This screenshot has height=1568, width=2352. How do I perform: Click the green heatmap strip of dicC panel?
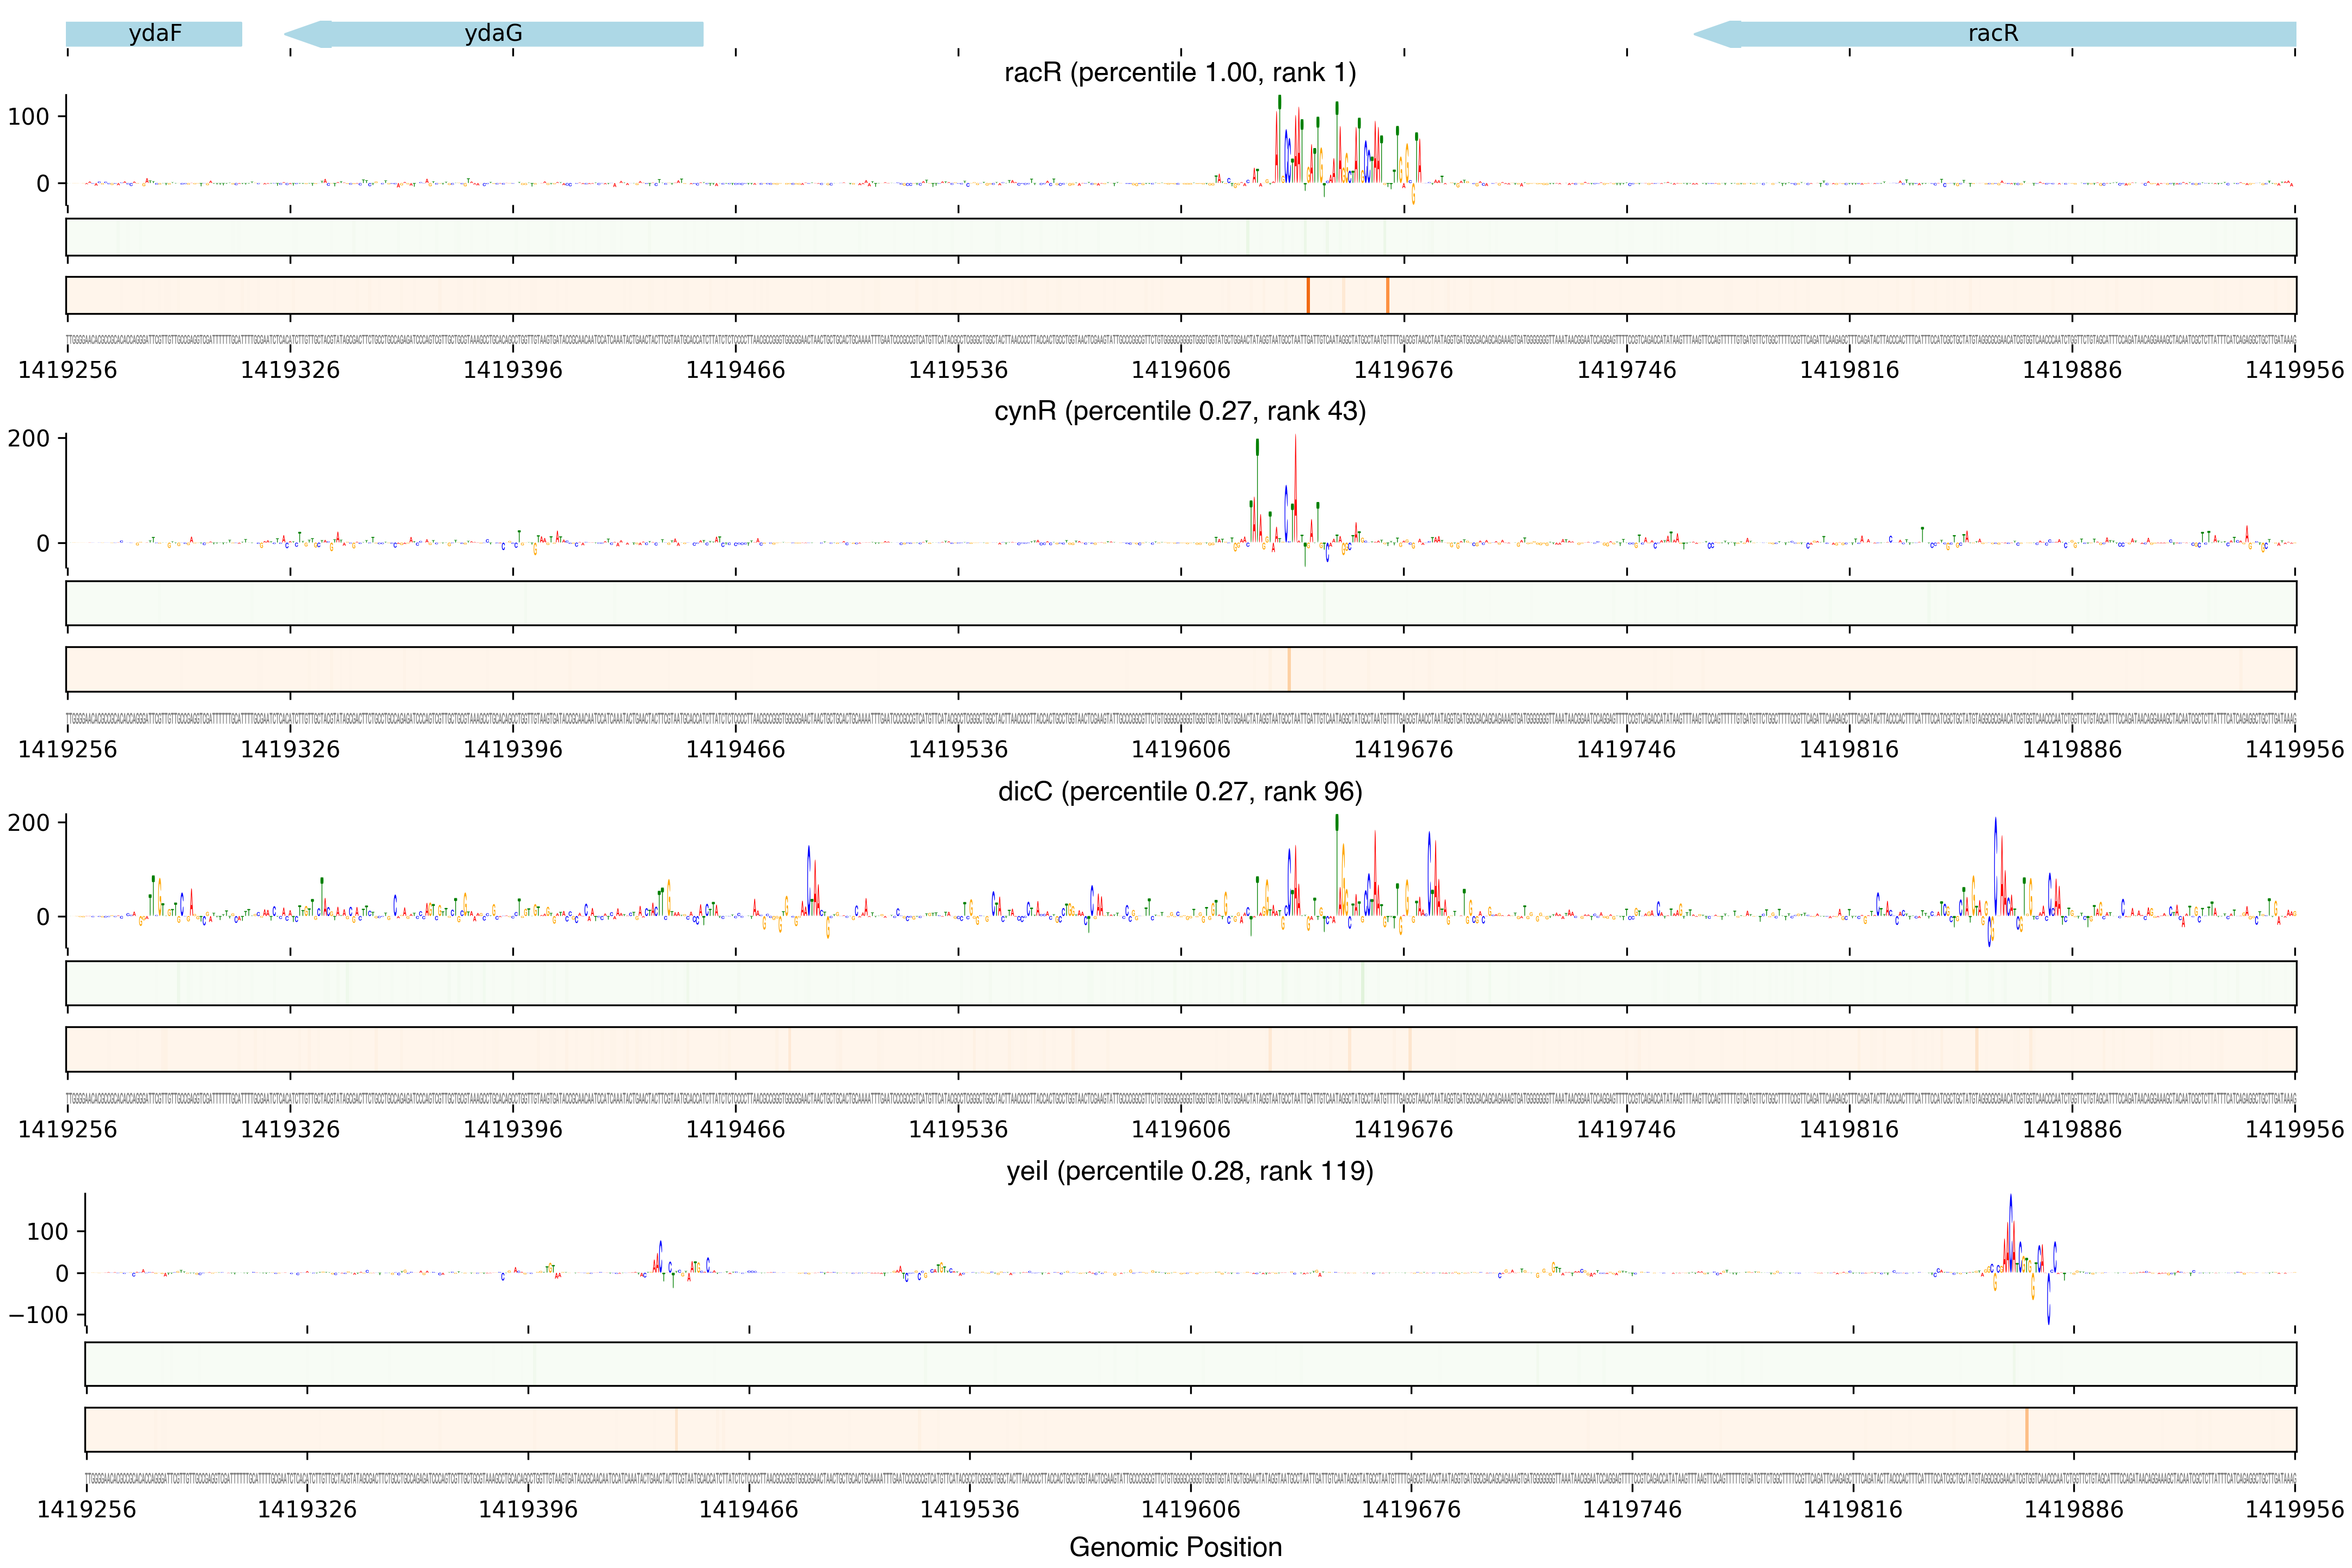(x=1180, y=983)
